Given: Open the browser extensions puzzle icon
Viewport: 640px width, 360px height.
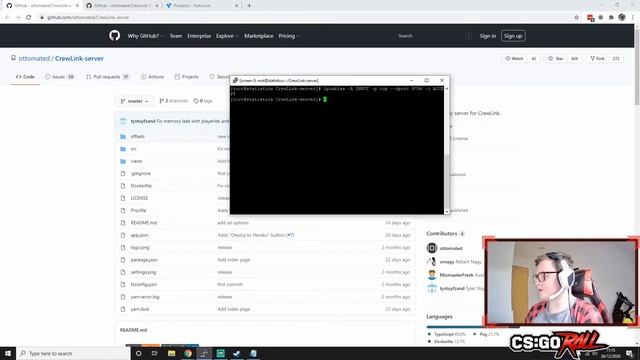Looking at the screenshot, I should click(611, 17).
